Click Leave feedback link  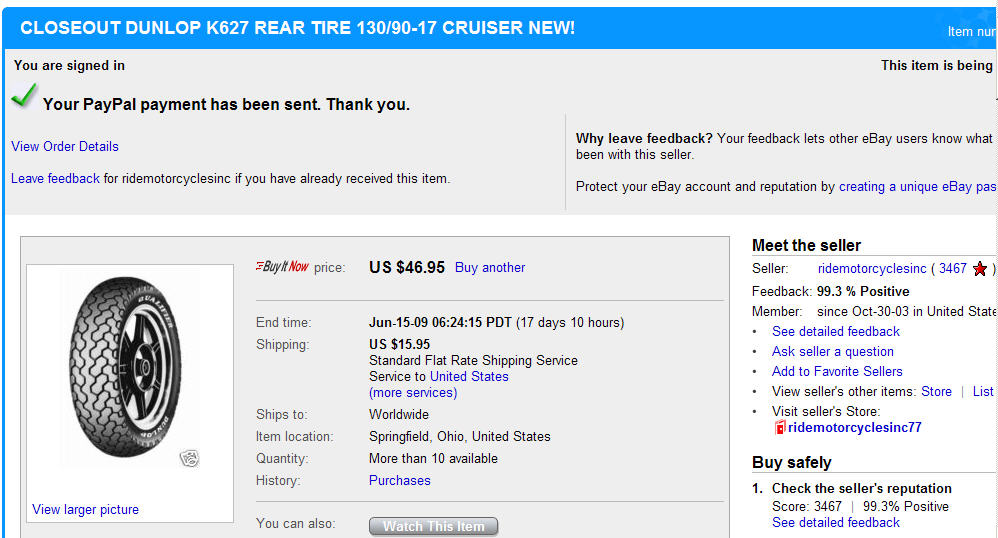55,178
